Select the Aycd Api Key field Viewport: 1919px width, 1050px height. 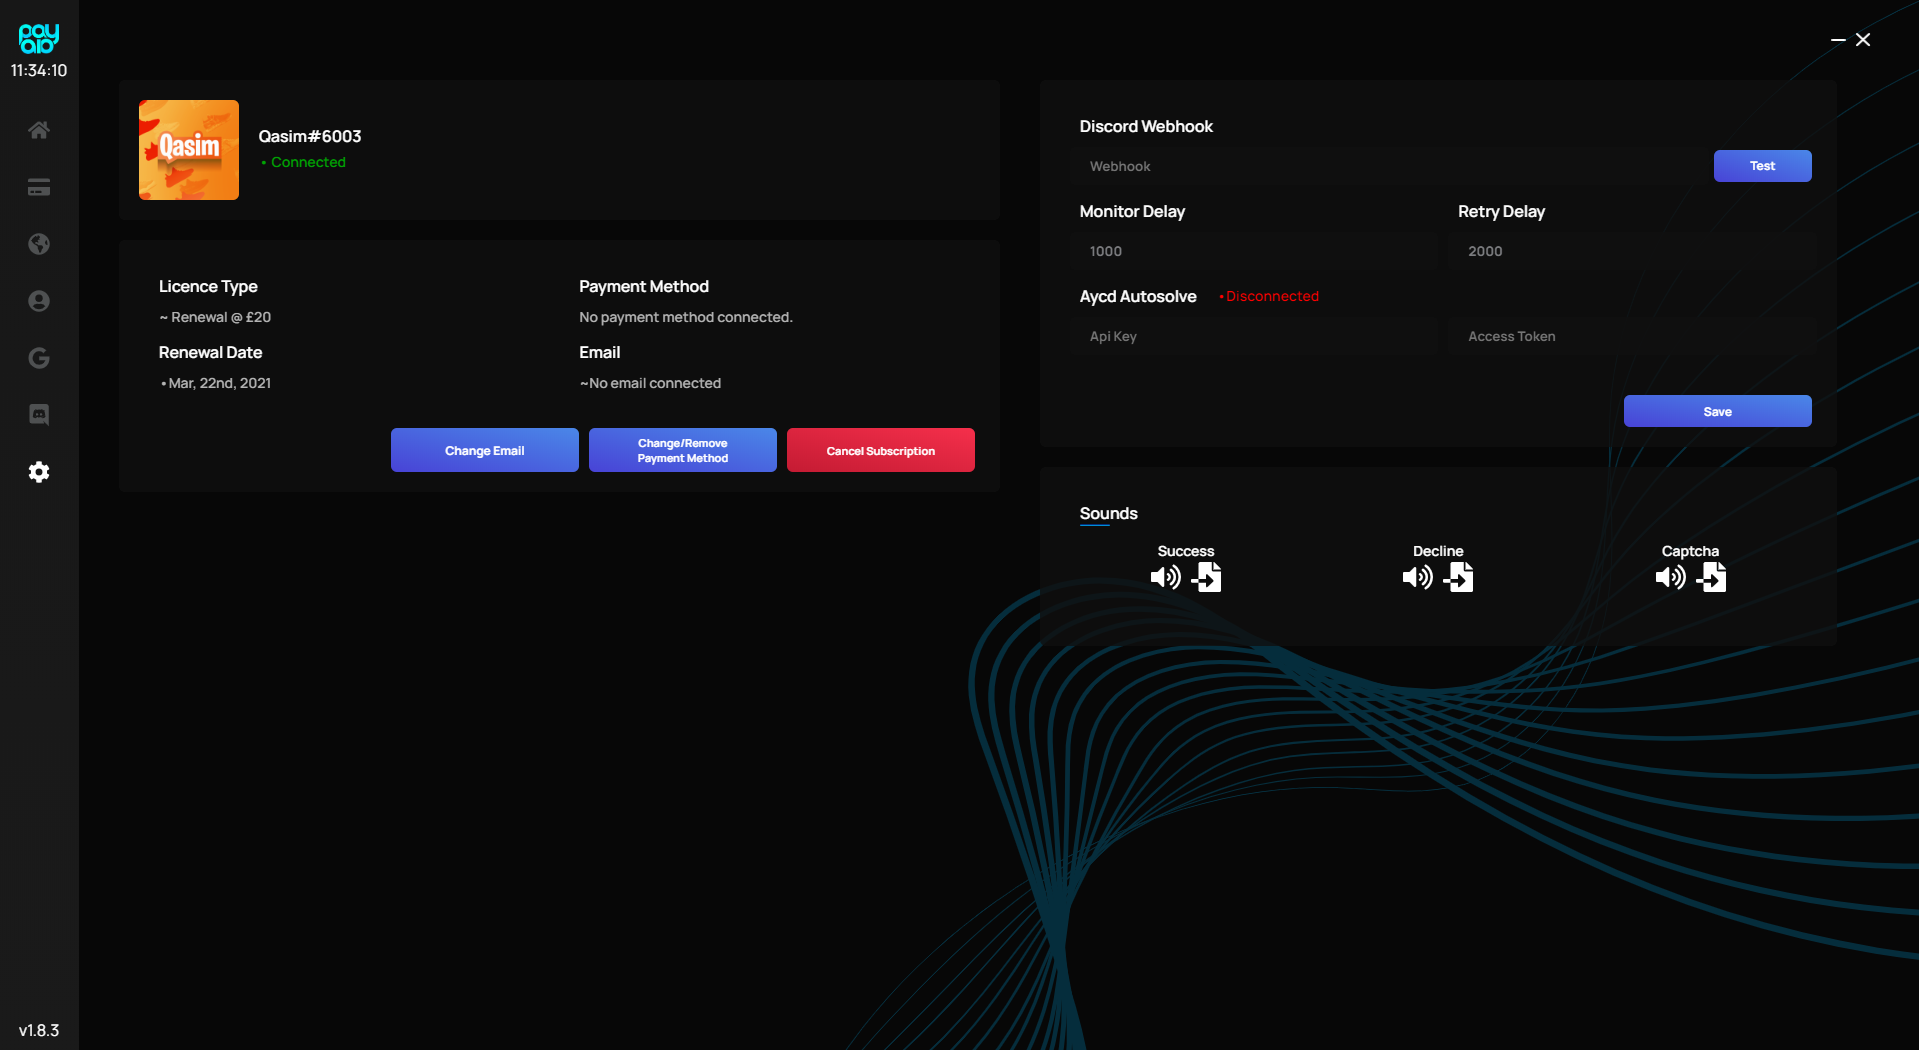click(x=1255, y=336)
